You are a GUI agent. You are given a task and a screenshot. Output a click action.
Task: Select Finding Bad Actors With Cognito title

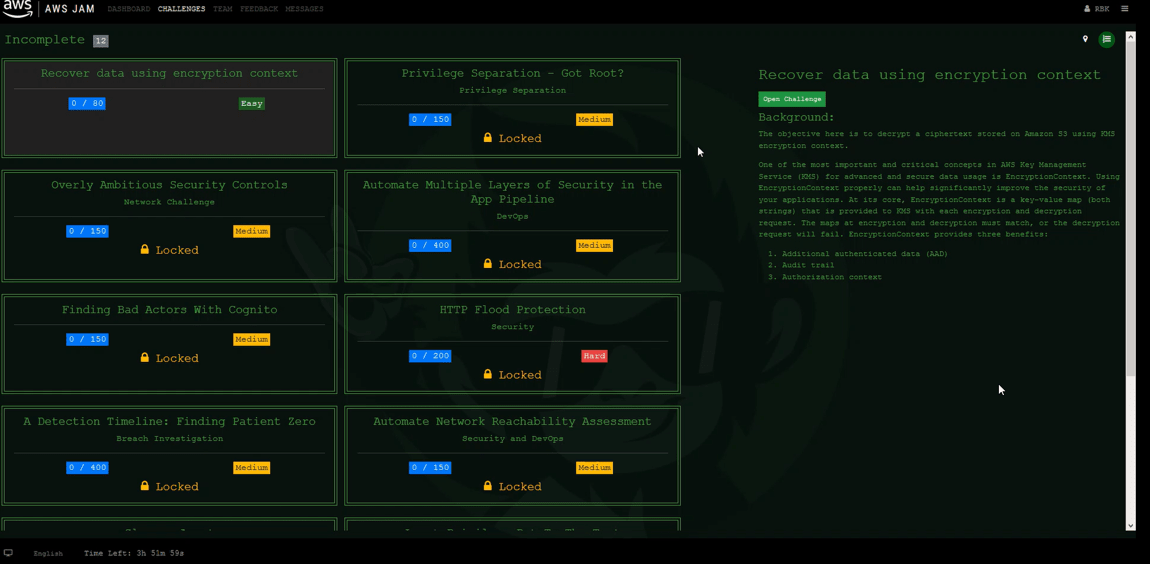click(169, 310)
